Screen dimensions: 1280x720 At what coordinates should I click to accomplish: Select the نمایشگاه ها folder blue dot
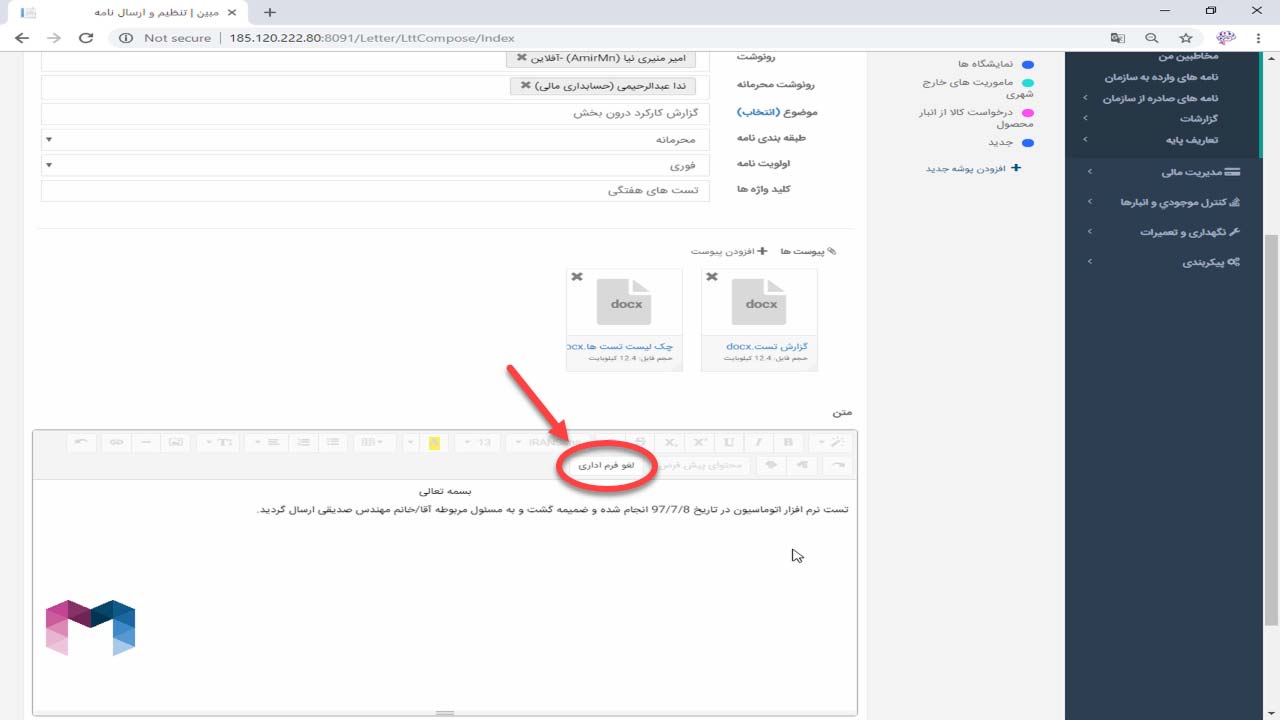click(x=1028, y=63)
